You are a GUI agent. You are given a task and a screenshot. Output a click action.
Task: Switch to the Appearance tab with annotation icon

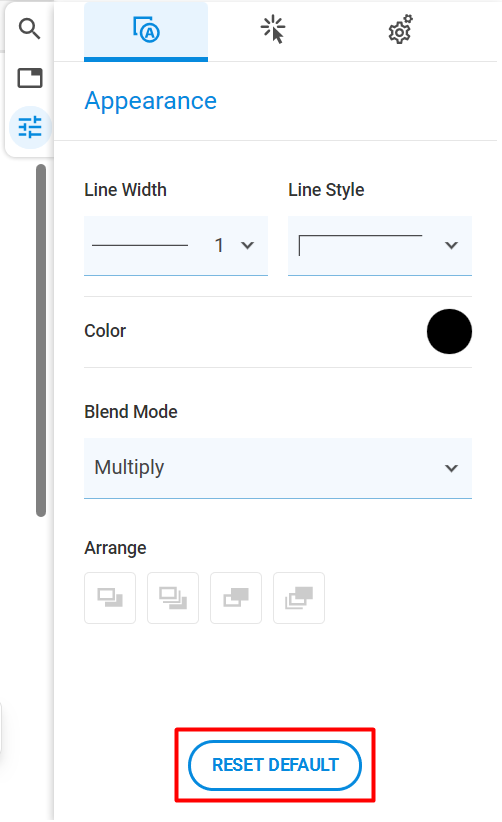coord(146,31)
